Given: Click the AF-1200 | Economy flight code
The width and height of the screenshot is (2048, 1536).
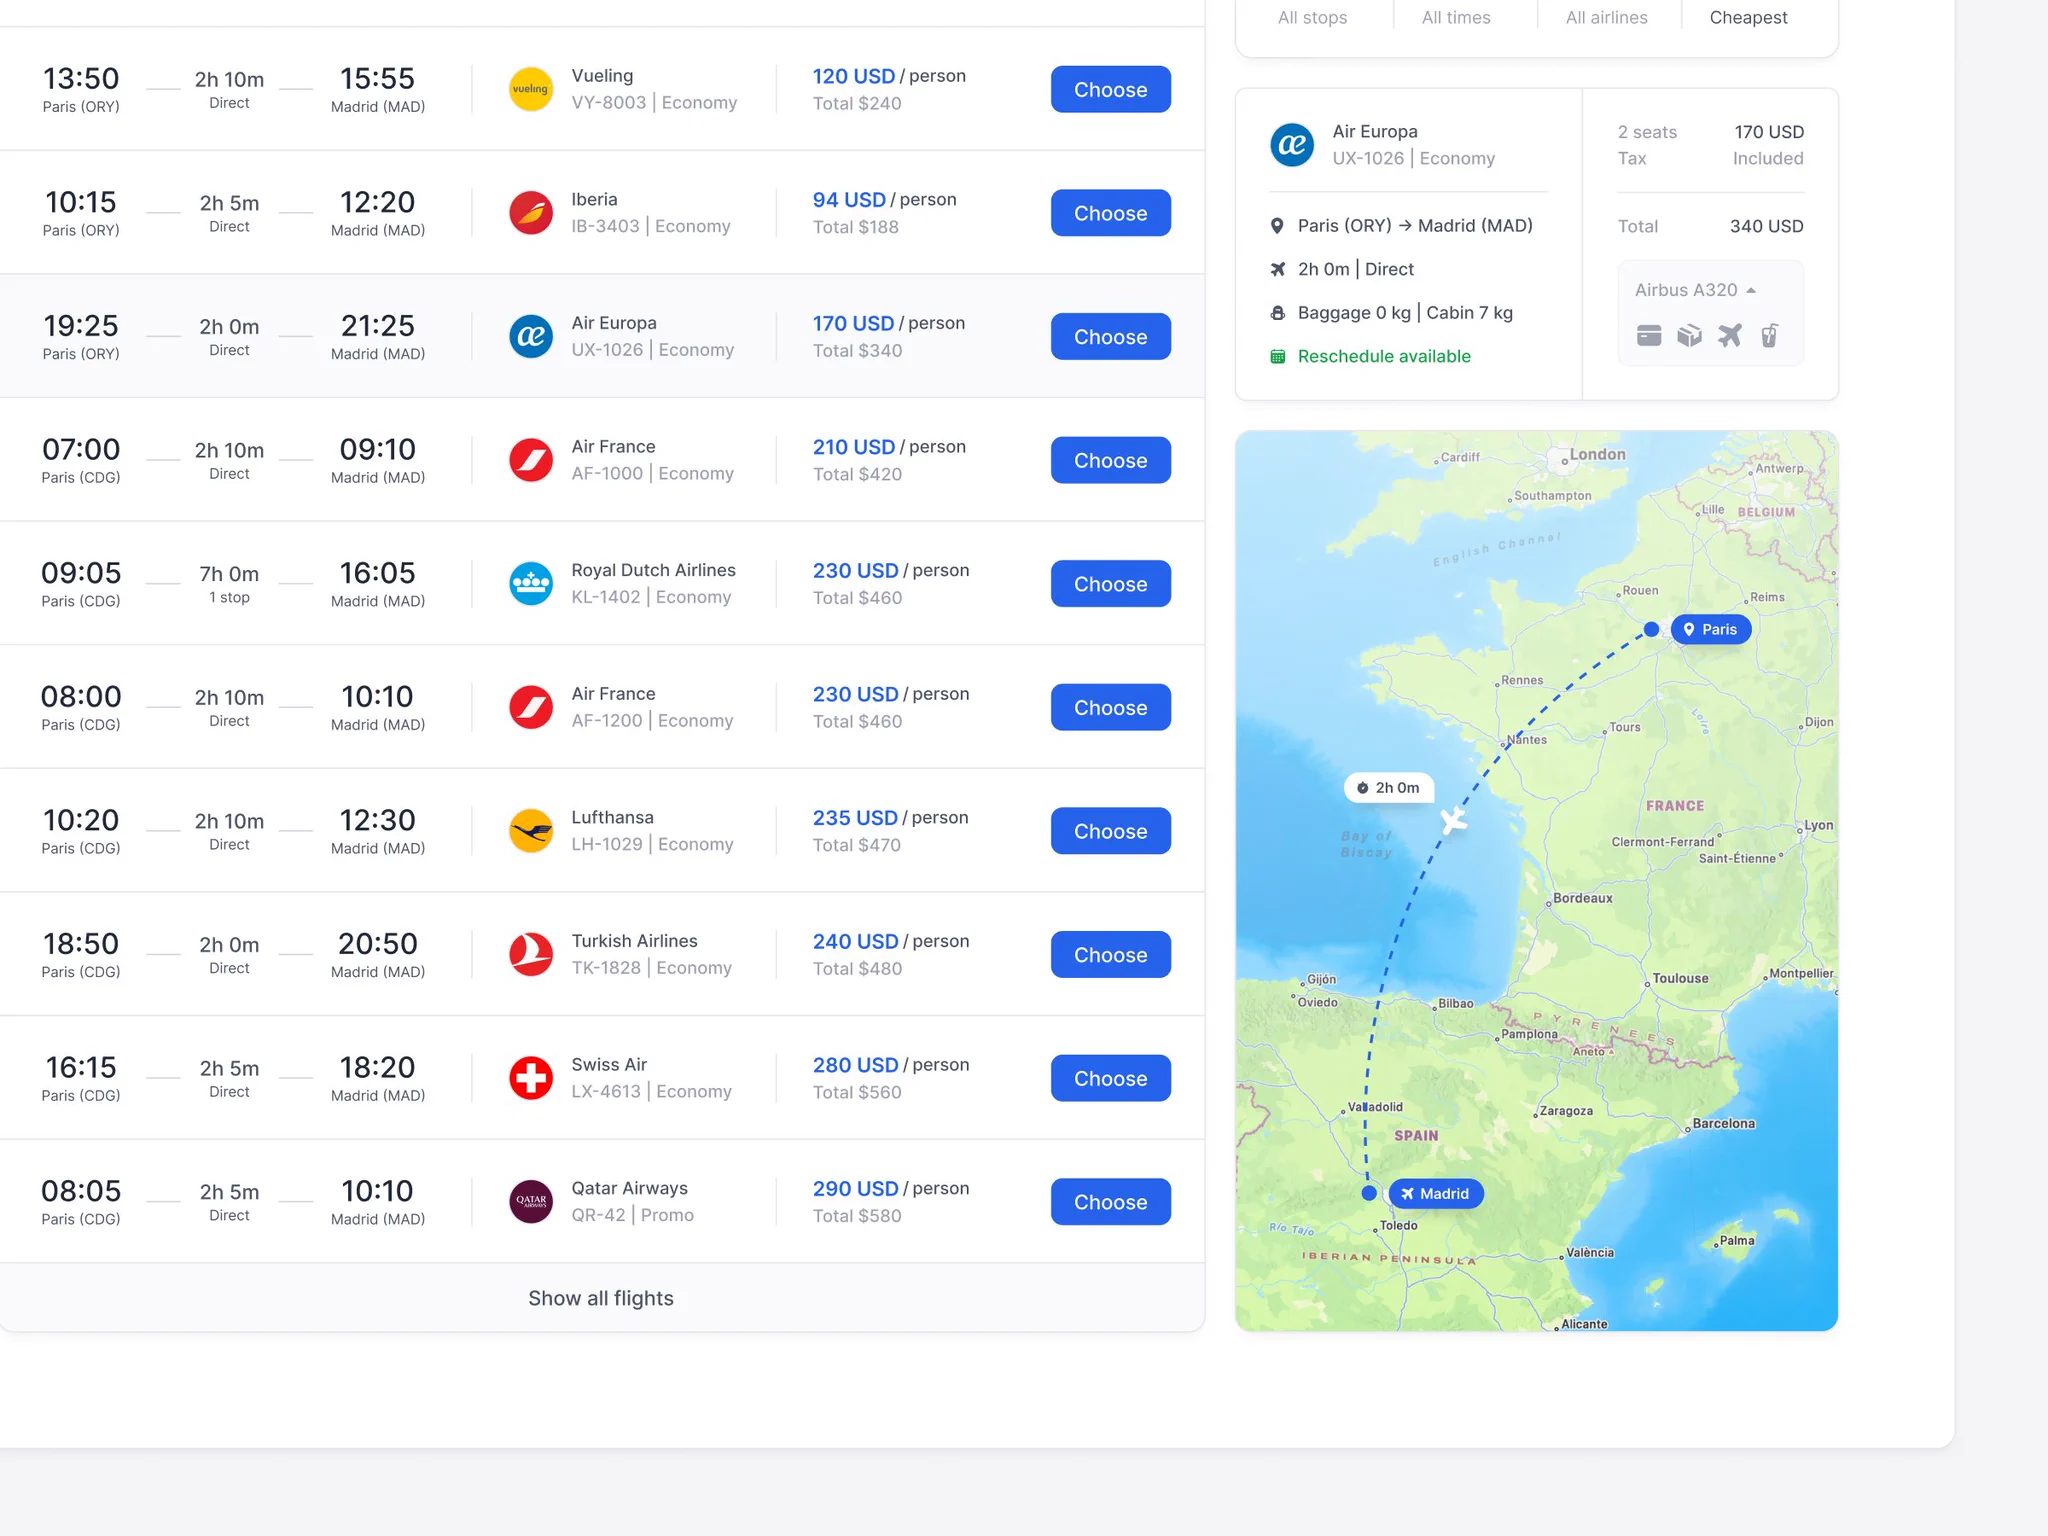Looking at the screenshot, I should (652, 720).
